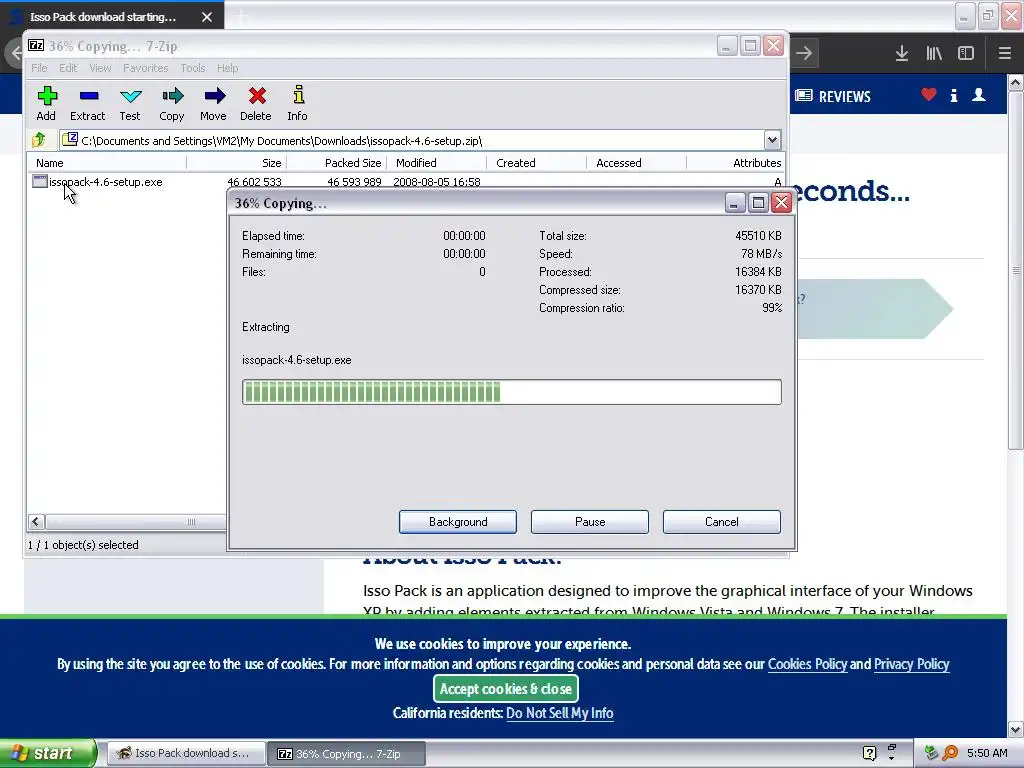
Task: Toggle Firefox sidebar icon
Action: click(966, 54)
